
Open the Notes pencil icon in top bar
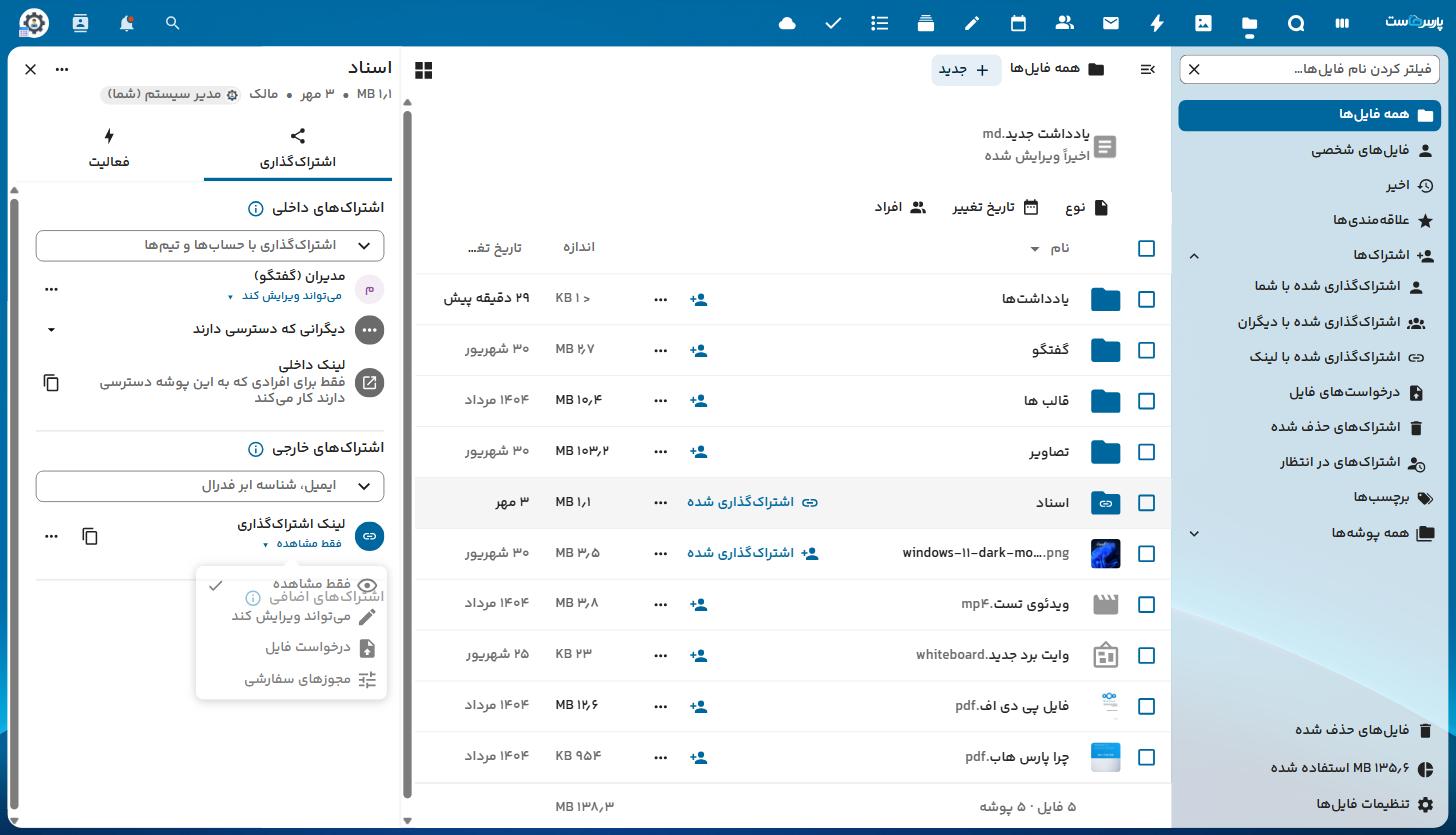pyautogui.click(x=972, y=23)
